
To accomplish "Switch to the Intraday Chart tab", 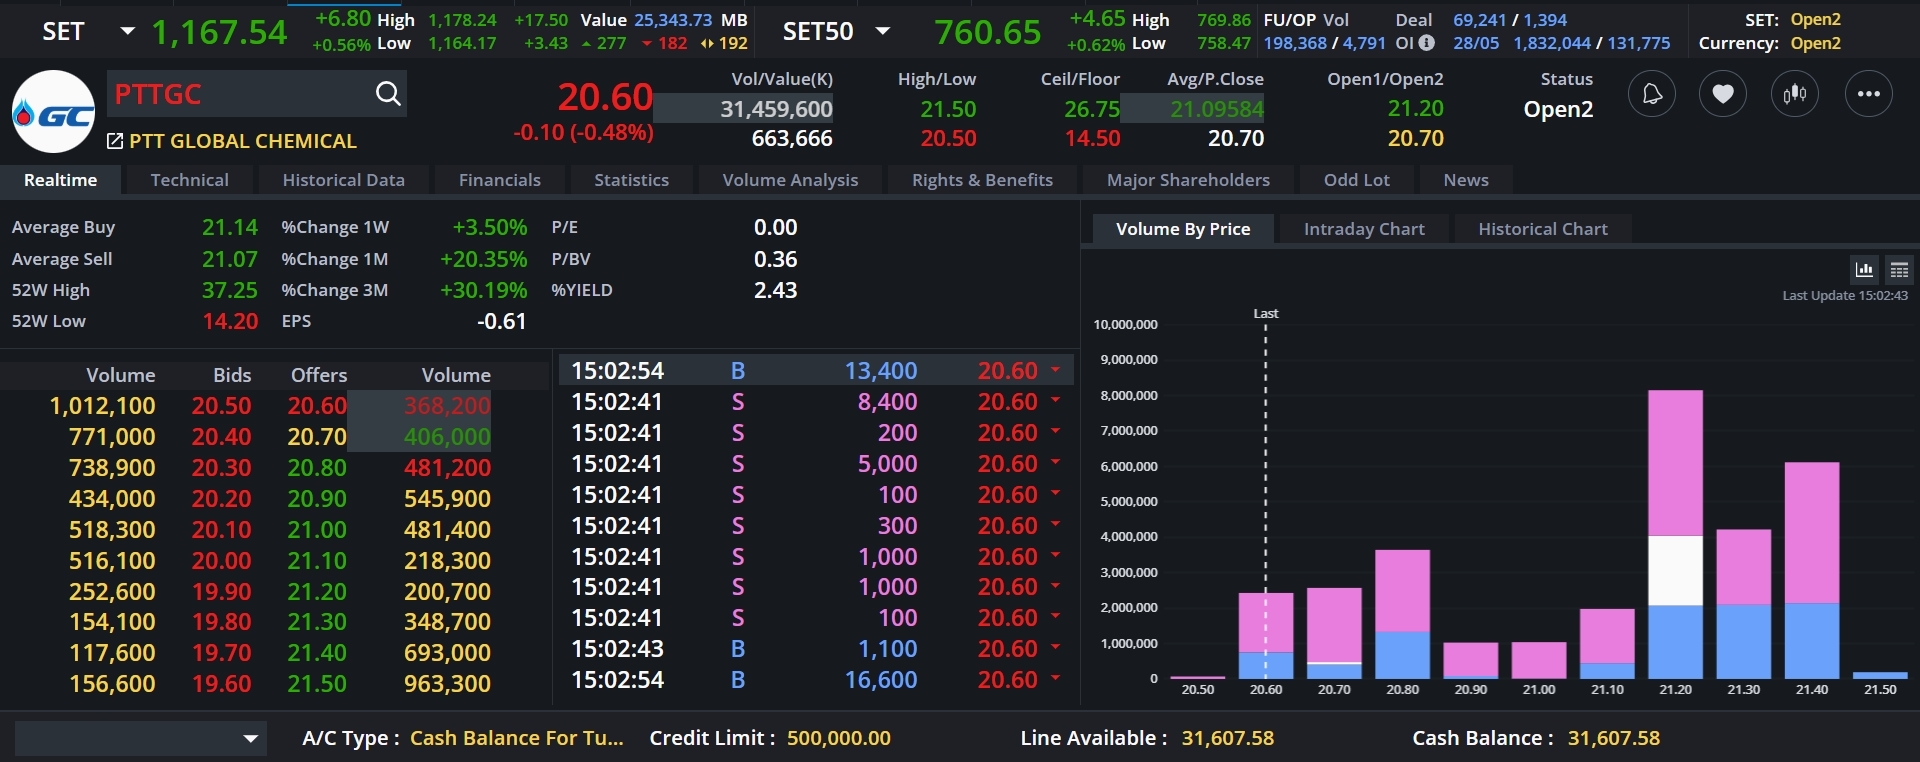I will click(x=1364, y=229).
